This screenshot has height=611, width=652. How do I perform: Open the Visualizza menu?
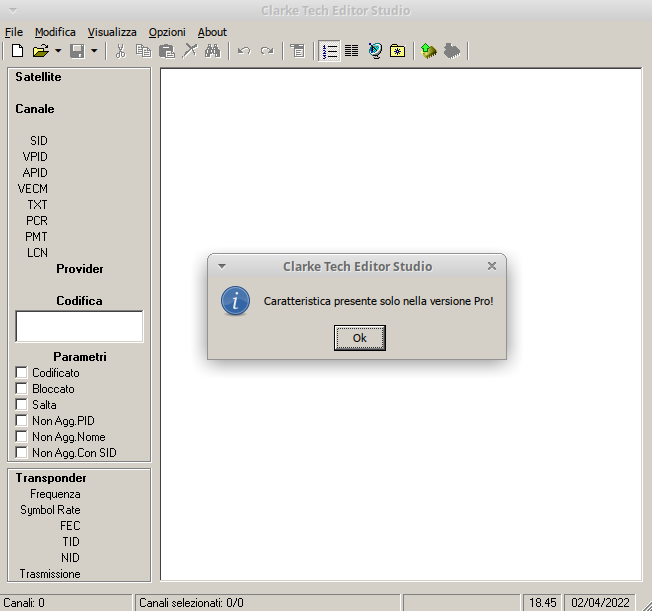click(x=112, y=32)
